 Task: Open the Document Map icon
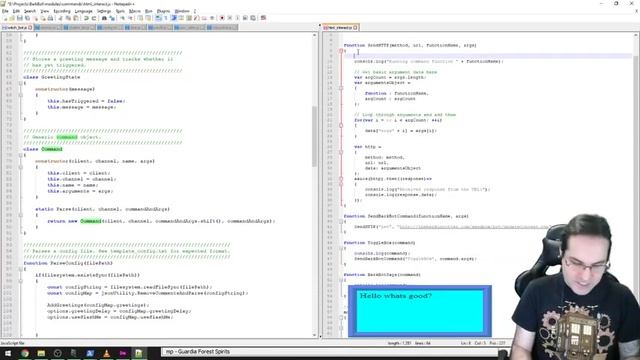[x=188, y=18]
